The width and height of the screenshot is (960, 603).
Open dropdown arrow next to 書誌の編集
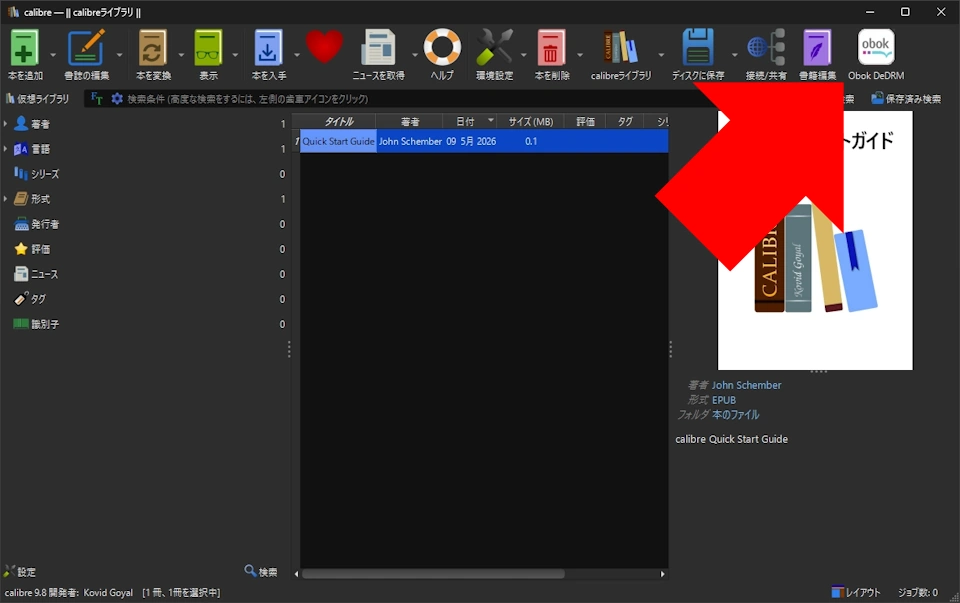[119, 55]
